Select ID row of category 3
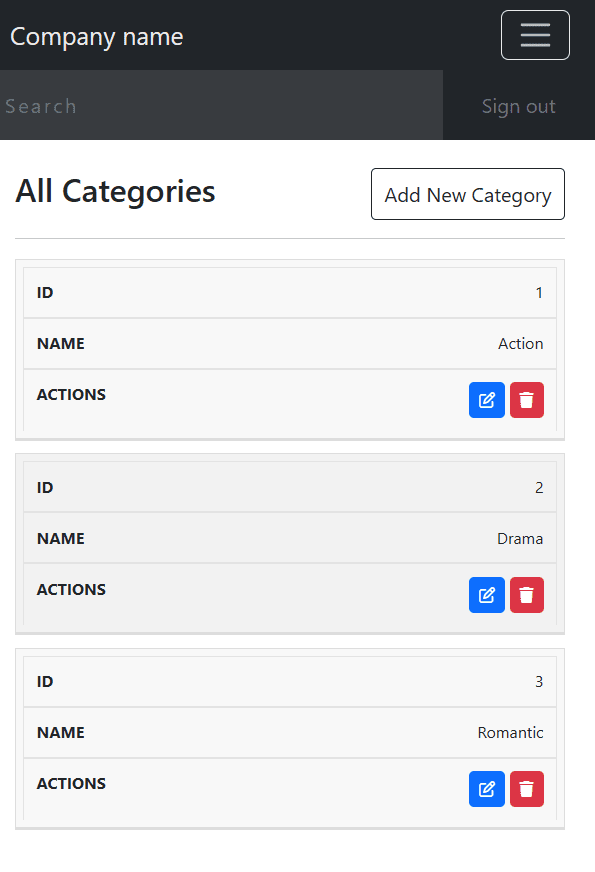Screen dimensions: 595x872 (290, 682)
